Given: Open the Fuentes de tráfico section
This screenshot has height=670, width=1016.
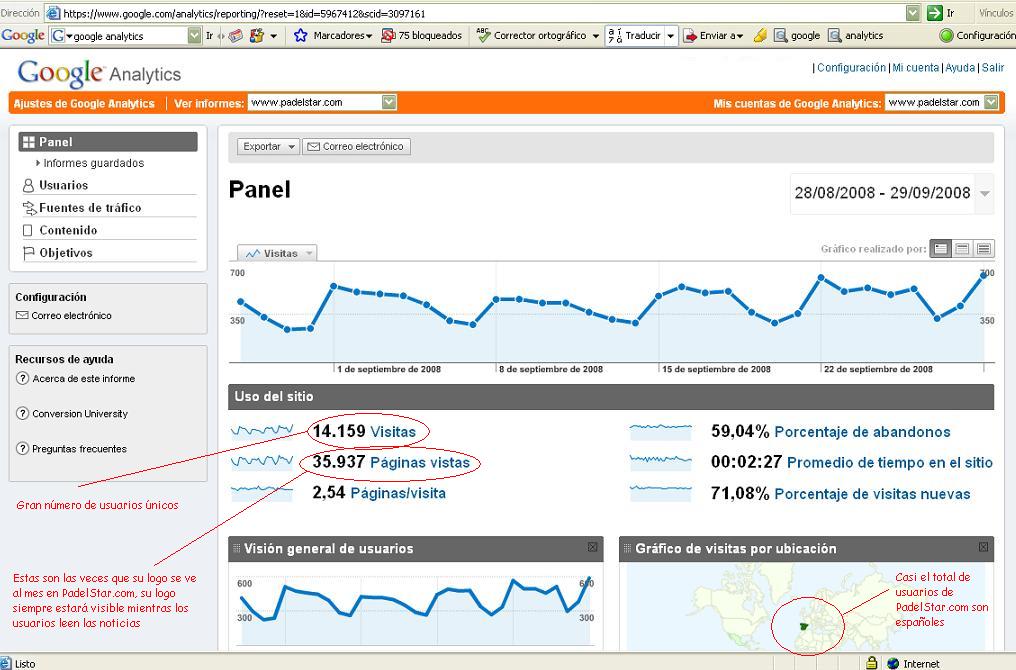Looking at the screenshot, I should pos(89,208).
